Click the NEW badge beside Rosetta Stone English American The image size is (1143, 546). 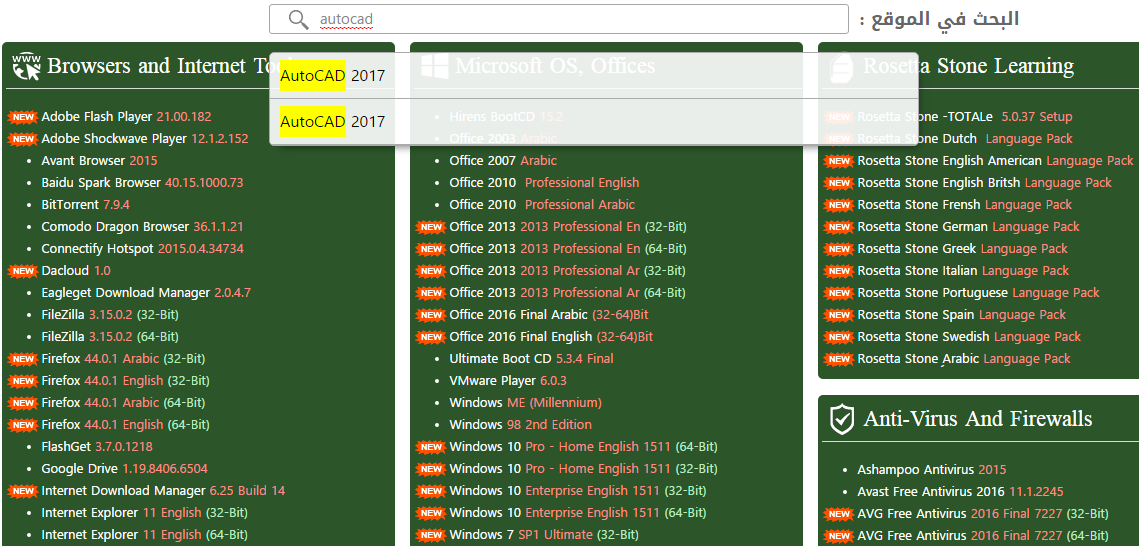click(839, 161)
